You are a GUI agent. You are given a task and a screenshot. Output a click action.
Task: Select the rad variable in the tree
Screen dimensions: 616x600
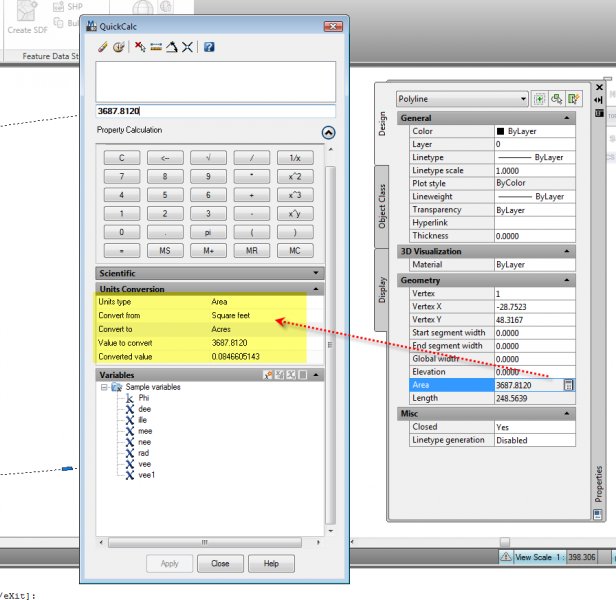click(144, 453)
